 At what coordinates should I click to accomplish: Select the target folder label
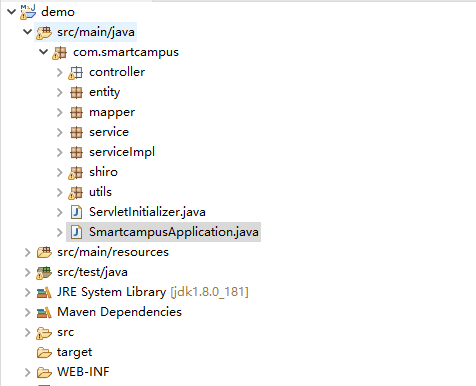tap(74, 352)
